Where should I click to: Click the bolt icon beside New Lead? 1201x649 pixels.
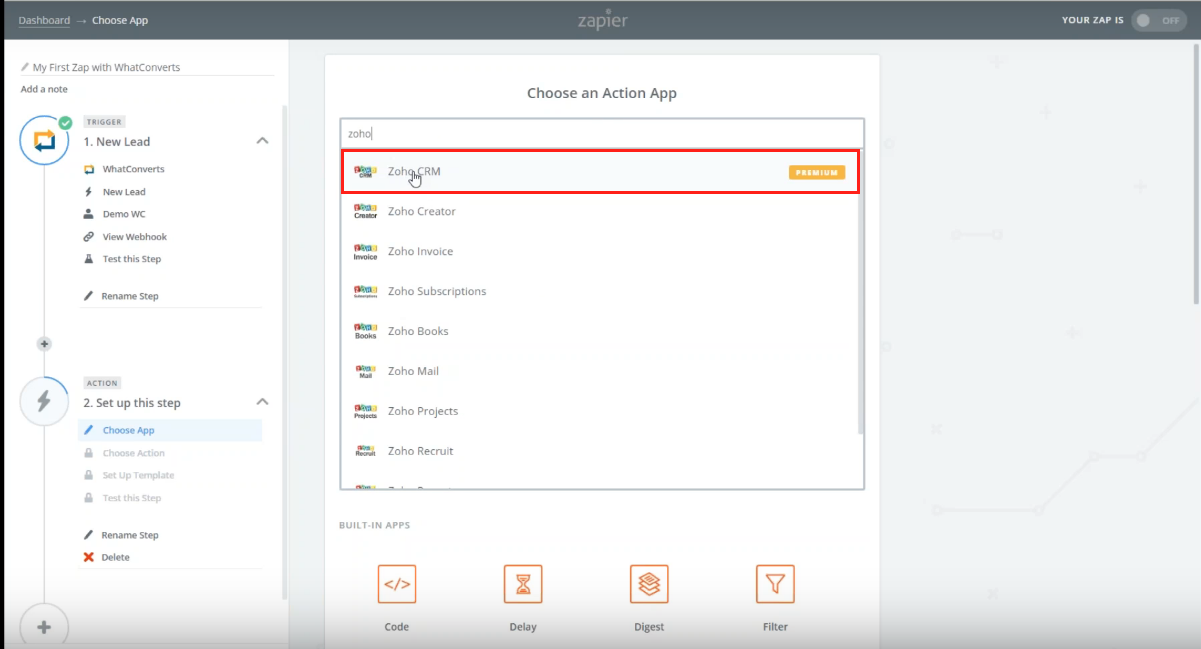pos(89,192)
